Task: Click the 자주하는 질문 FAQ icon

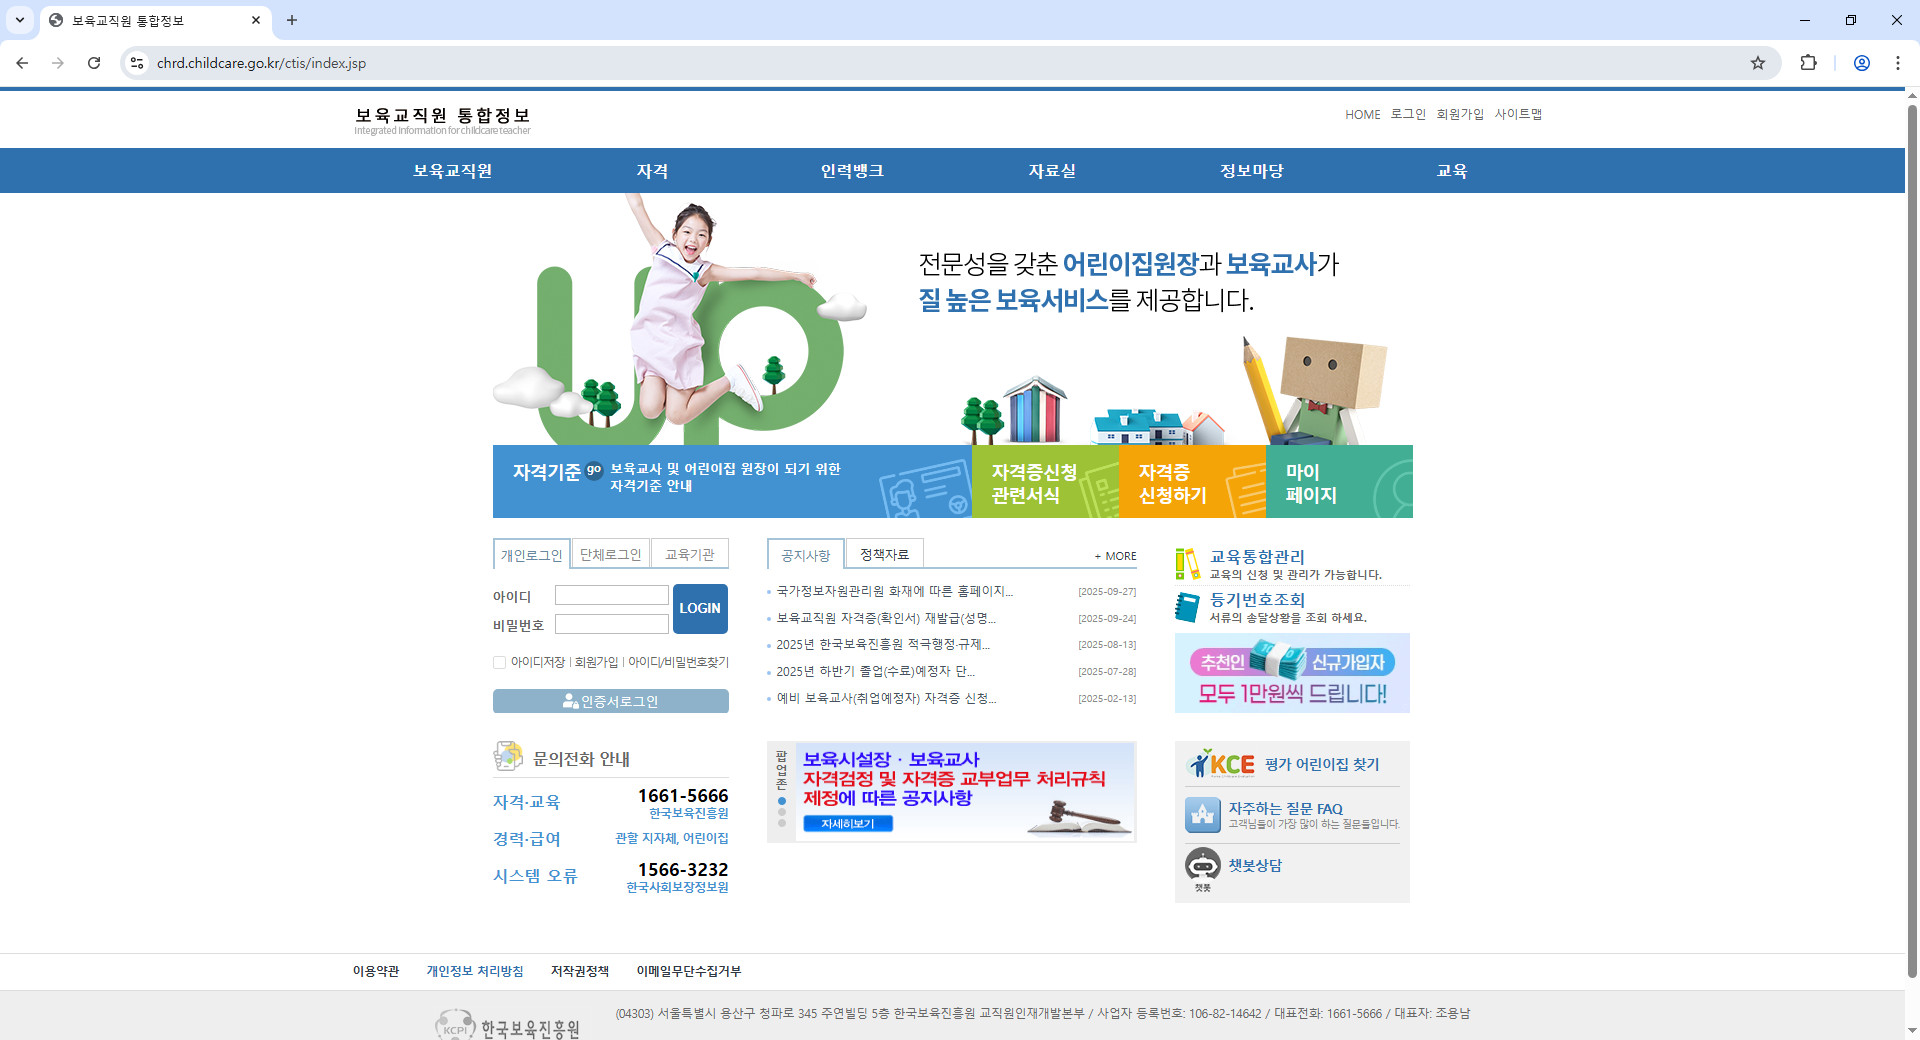Action: pyautogui.click(x=1203, y=815)
